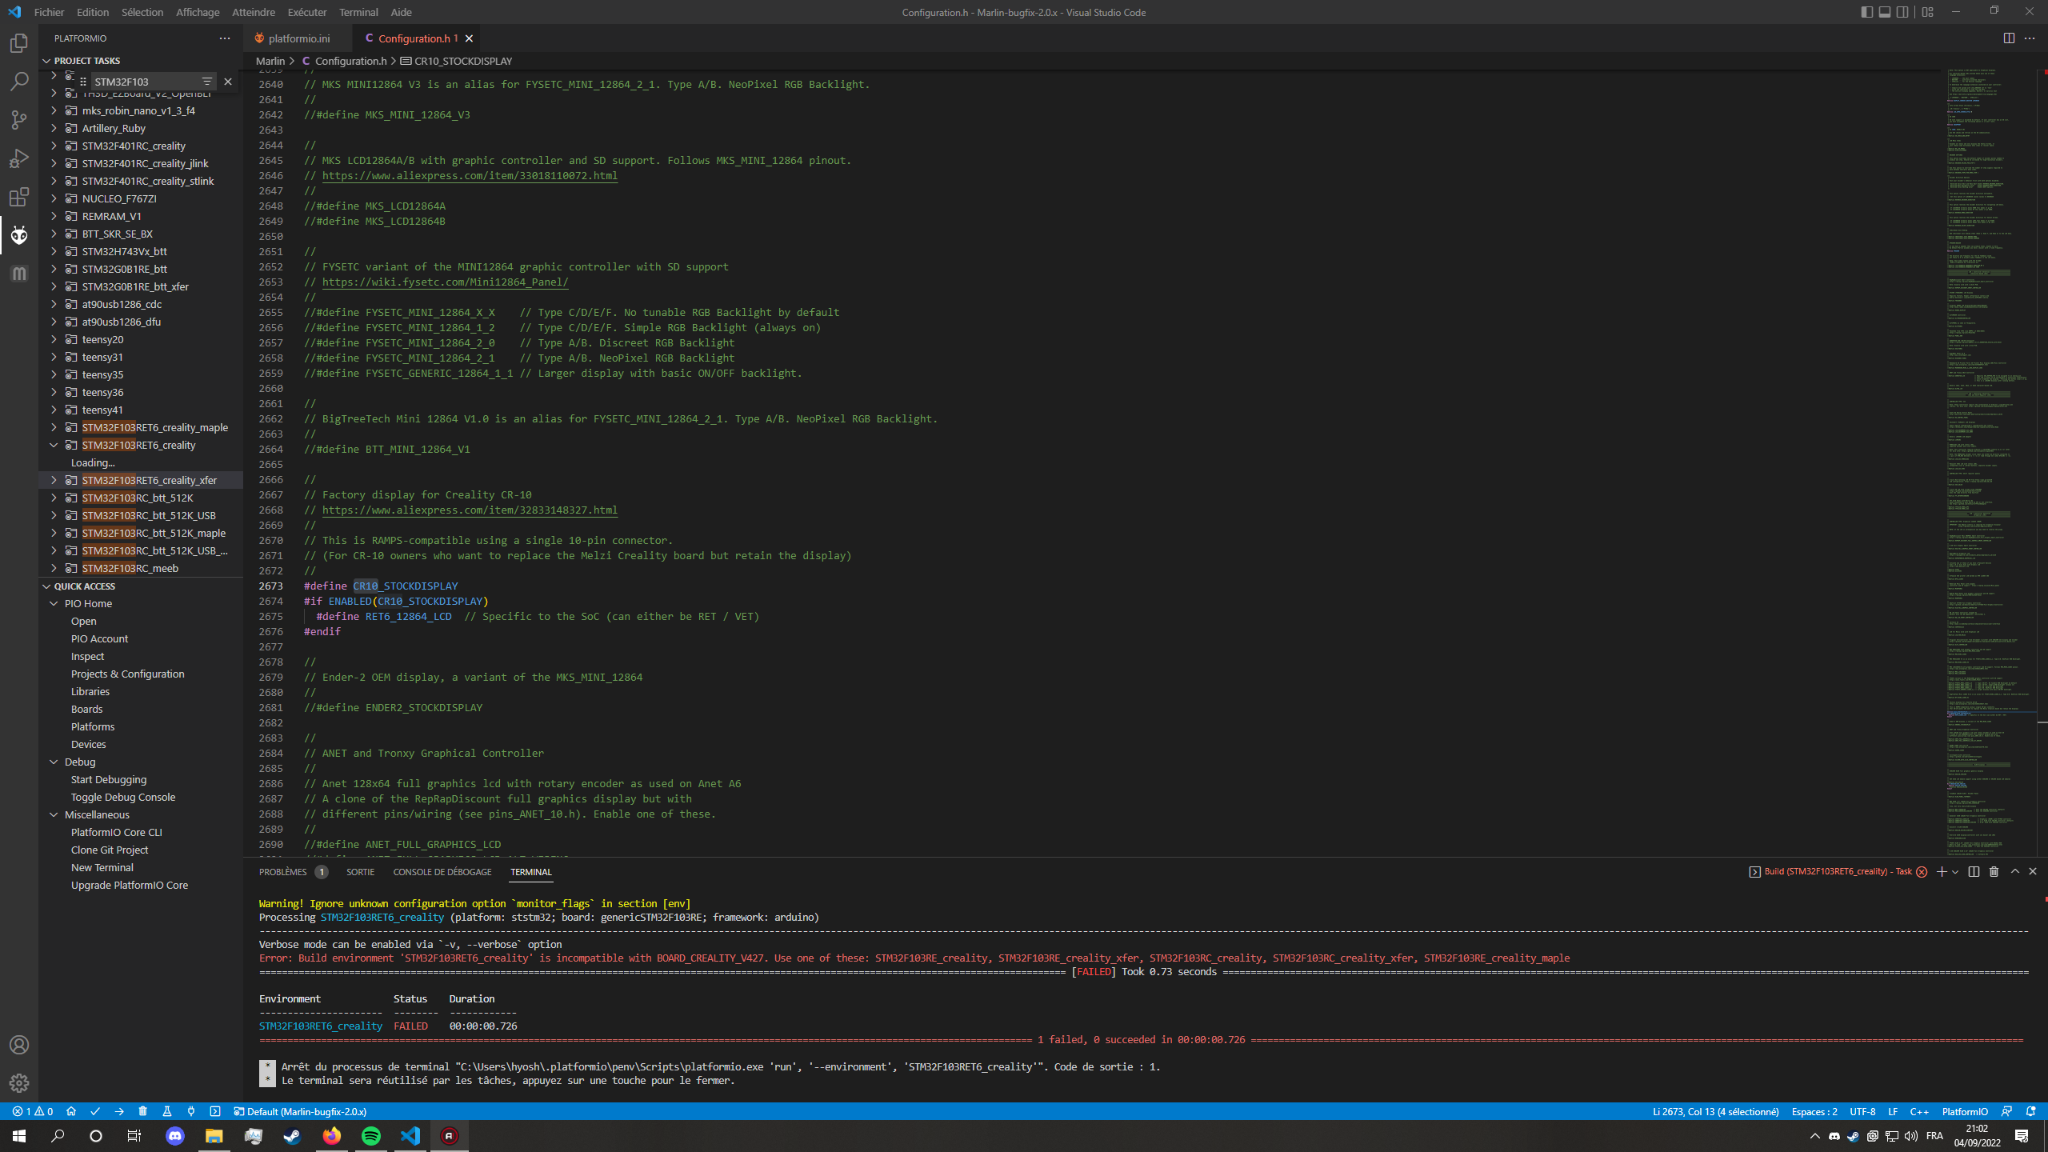Click the editor minimap
The image size is (2048, 1152).
pyautogui.click(x=1991, y=462)
